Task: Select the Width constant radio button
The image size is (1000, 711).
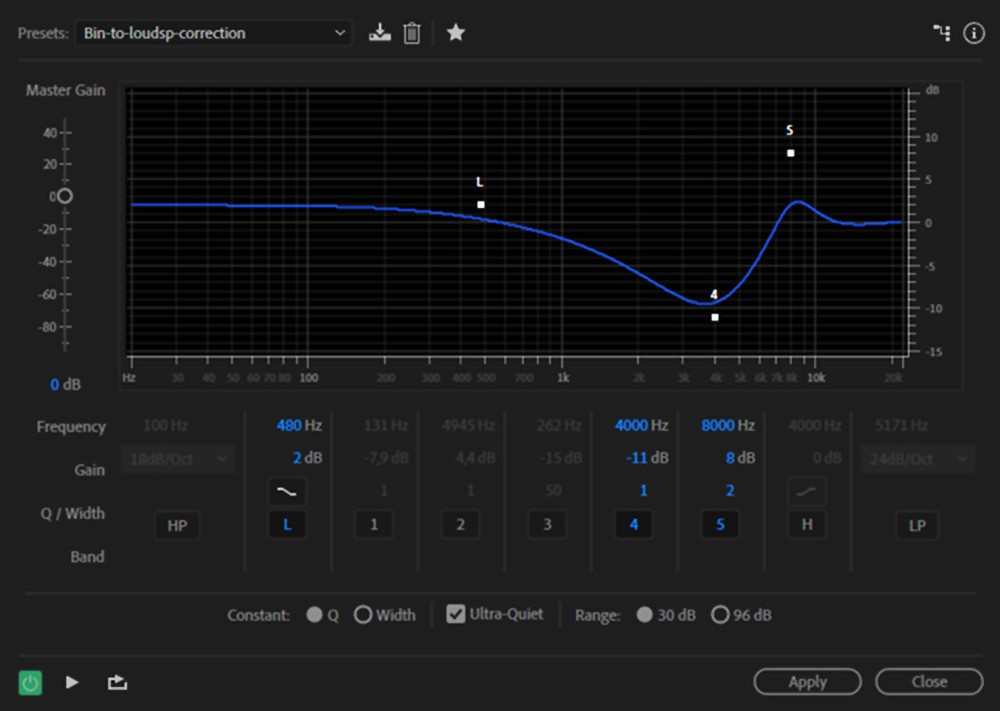Action: coord(363,615)
